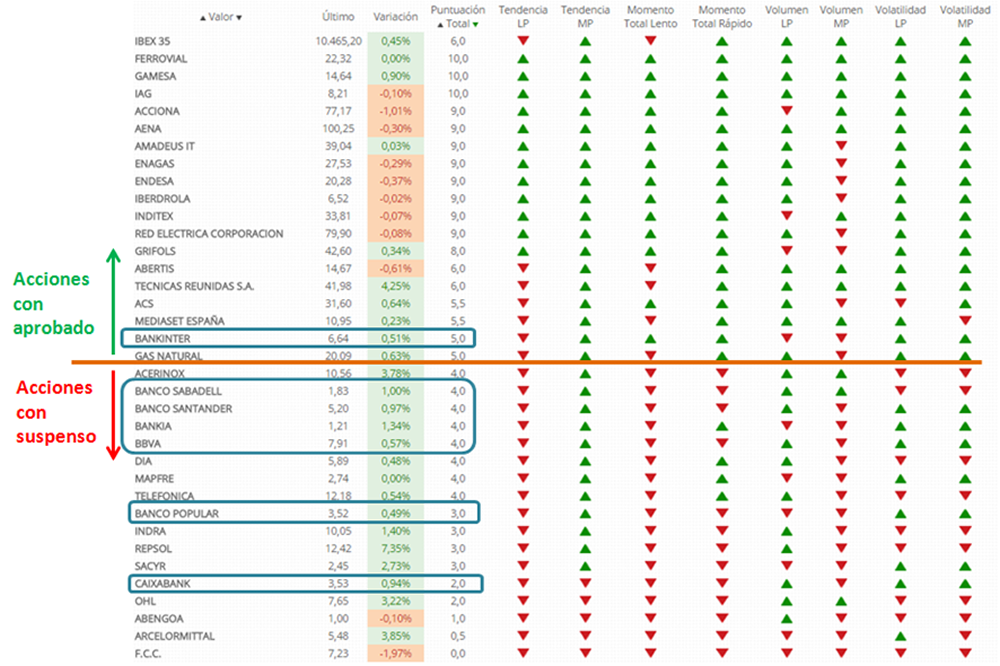Click F.C.C. variation value -1,97%
Viewport: 1000px width, 666px height.
[x=395, y=653]
